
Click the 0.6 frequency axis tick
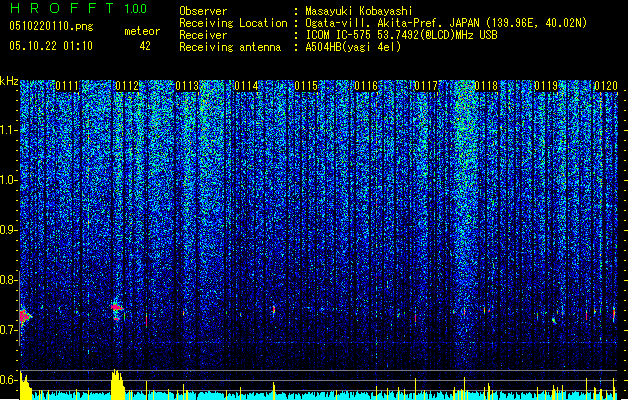pyautogui.click(x=9, y=380)
